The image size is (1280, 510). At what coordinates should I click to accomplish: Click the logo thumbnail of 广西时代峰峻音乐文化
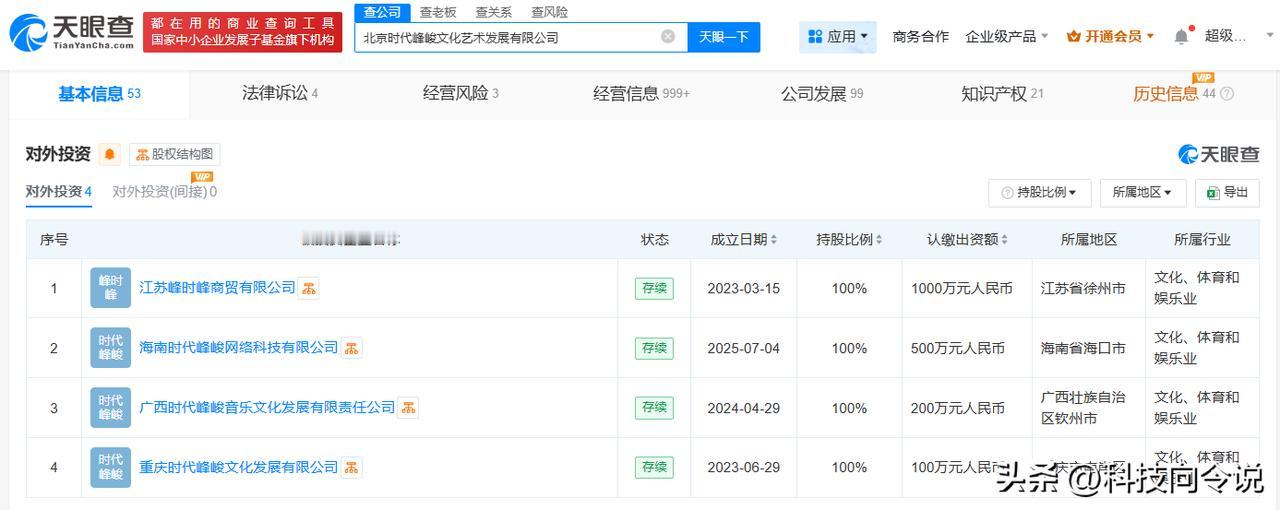pyautogui.click(x=110, y=408)
